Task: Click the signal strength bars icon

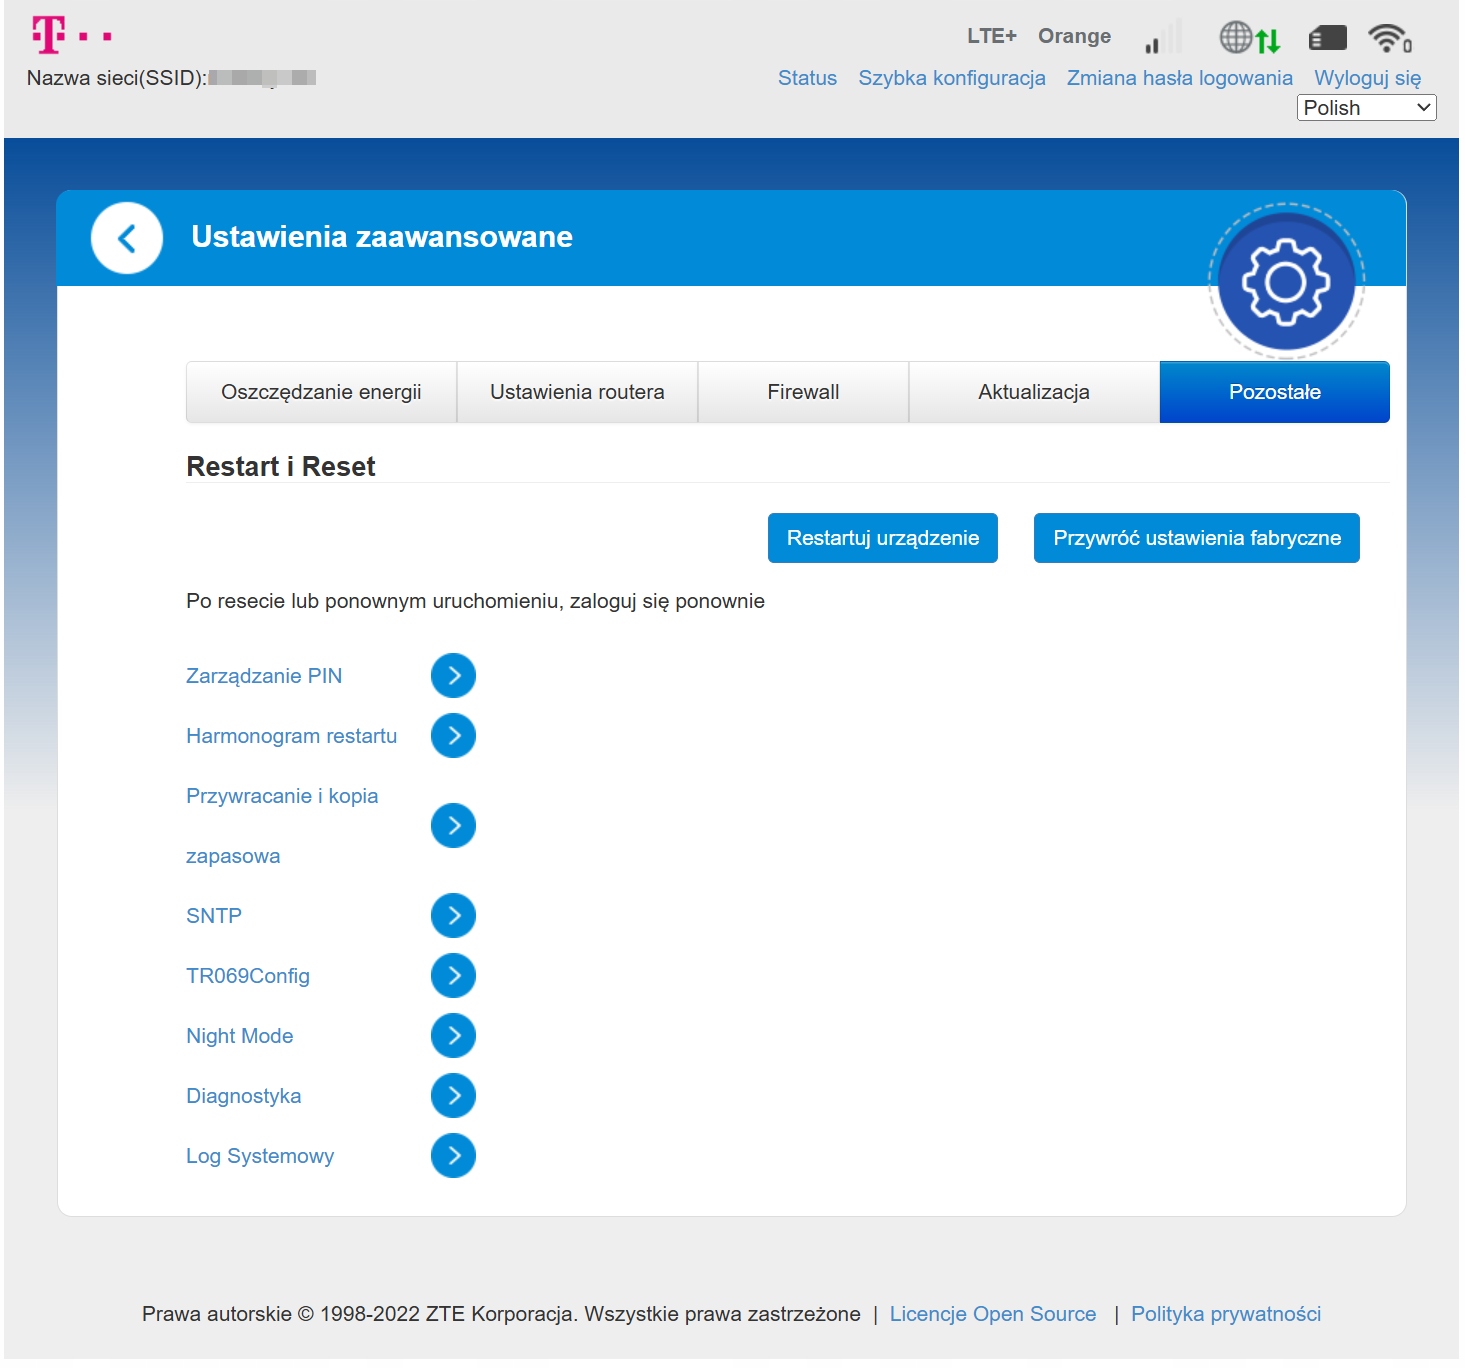Action: click(1163, 38)
